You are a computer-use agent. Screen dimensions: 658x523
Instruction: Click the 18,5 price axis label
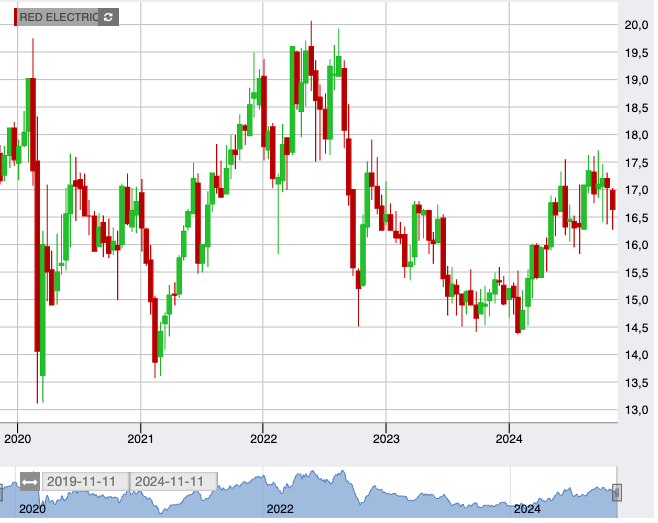(x=636, y=108)
